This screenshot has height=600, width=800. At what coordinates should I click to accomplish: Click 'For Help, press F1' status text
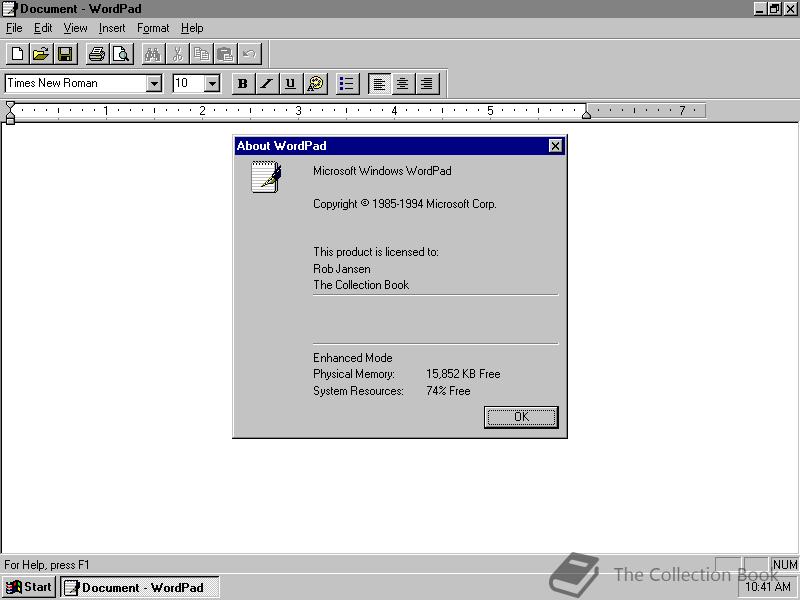[x=47, y=565]
